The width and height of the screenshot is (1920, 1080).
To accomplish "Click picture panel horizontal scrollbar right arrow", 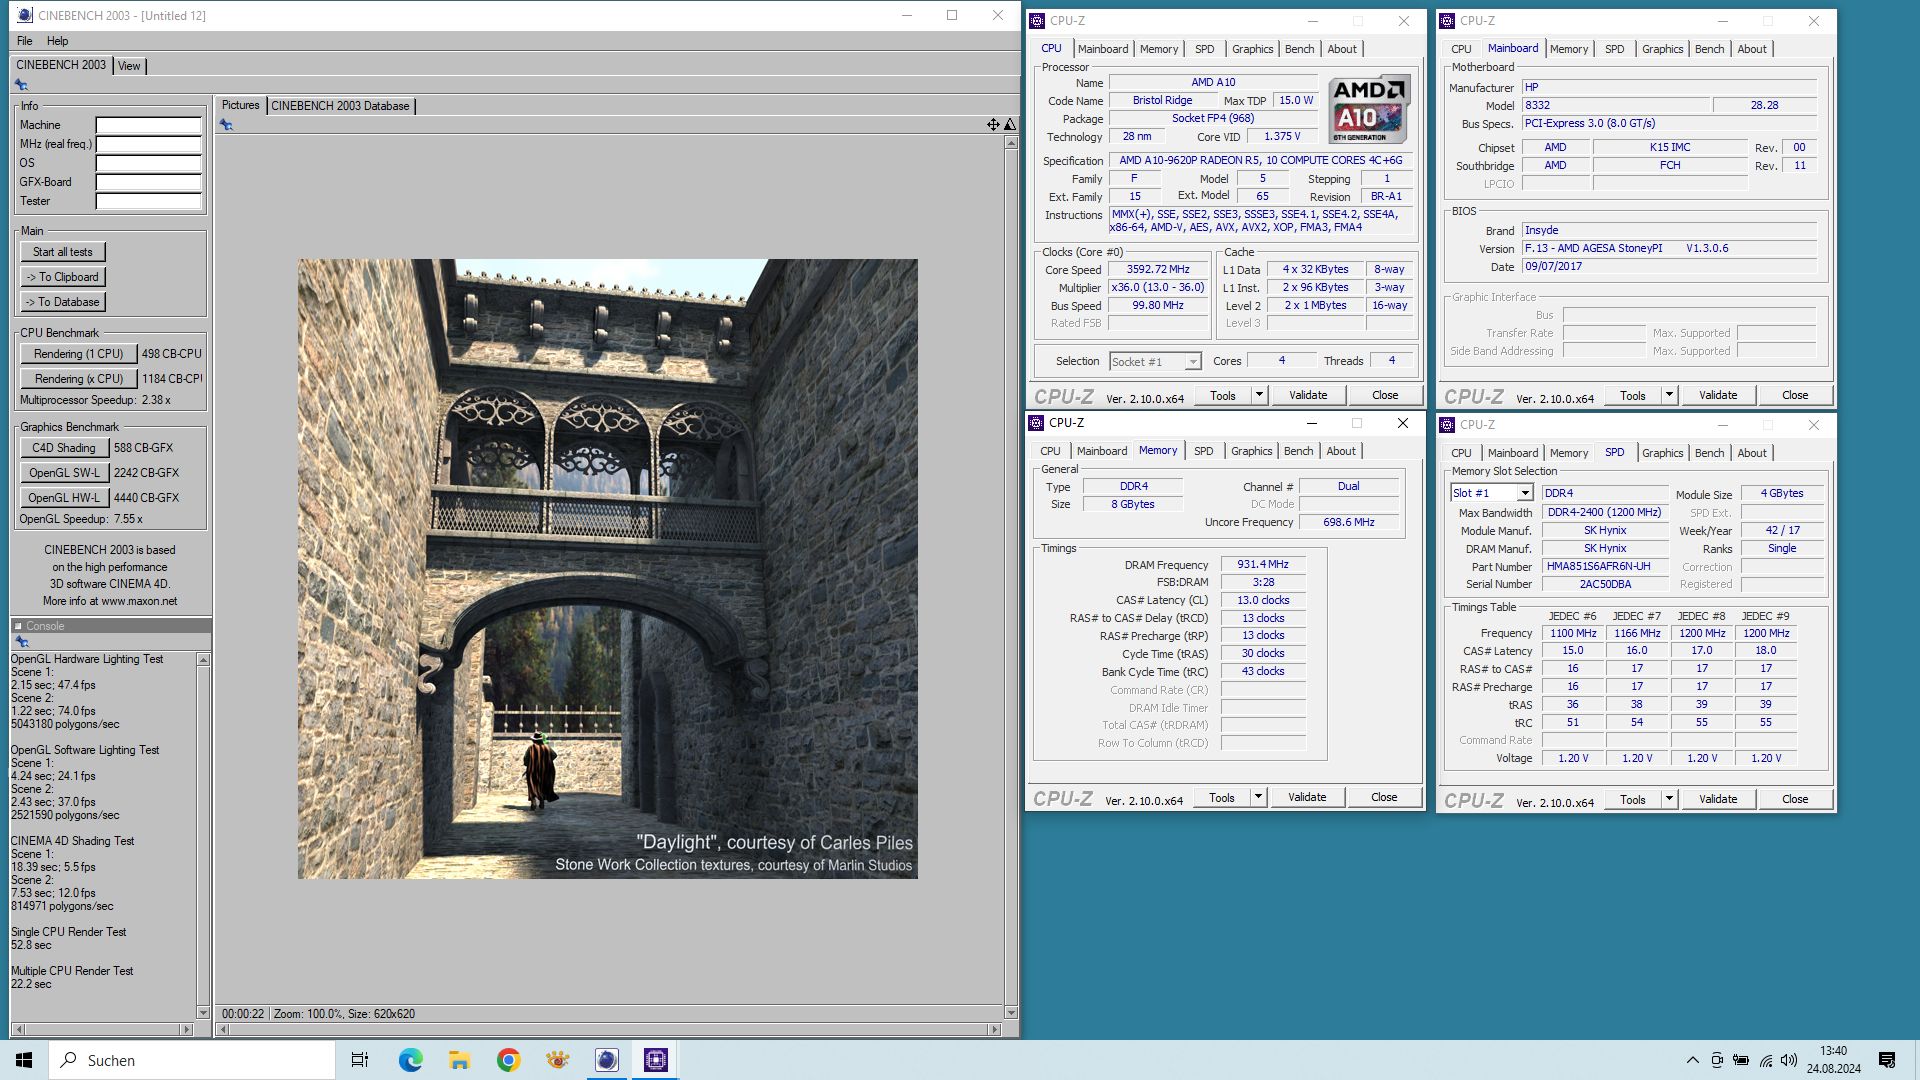I will (994, 1029).
